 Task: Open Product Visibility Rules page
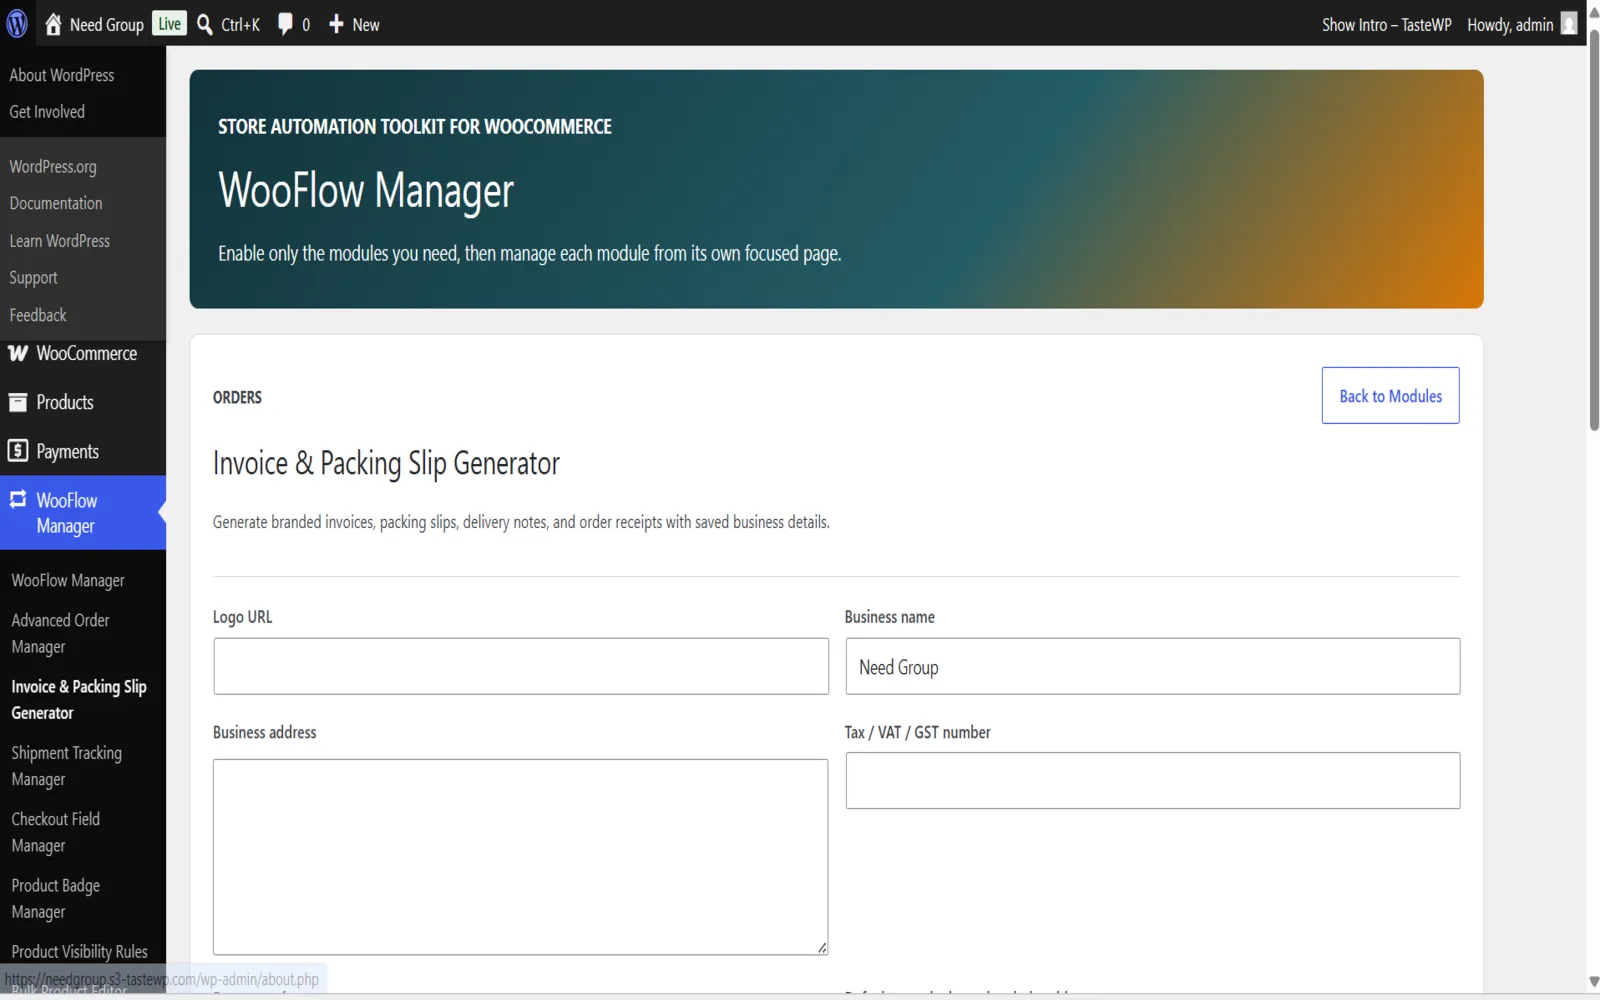79,951
